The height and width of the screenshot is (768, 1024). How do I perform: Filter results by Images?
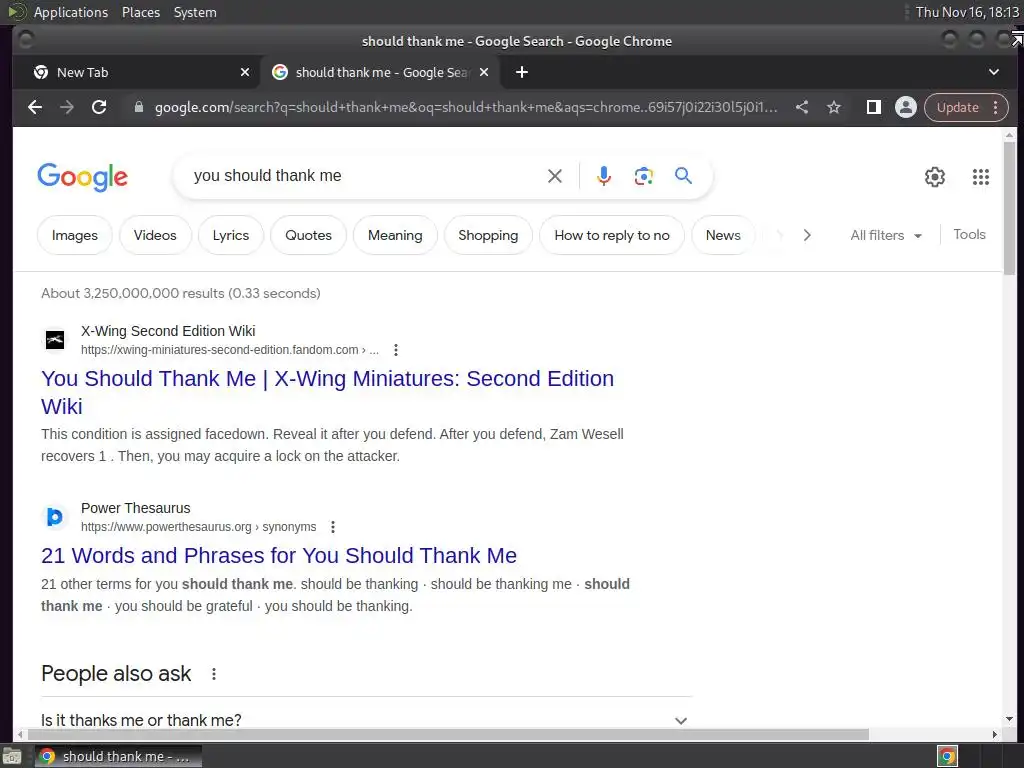coord(74,235)
